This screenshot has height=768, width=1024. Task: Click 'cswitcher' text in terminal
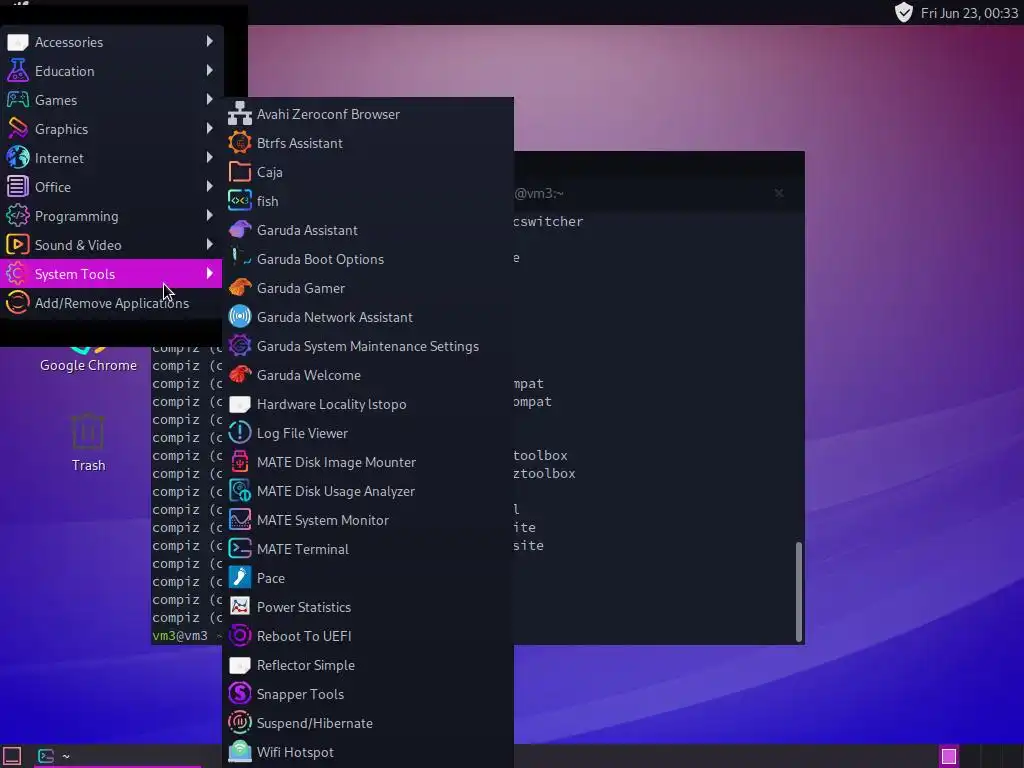[548, 221]
